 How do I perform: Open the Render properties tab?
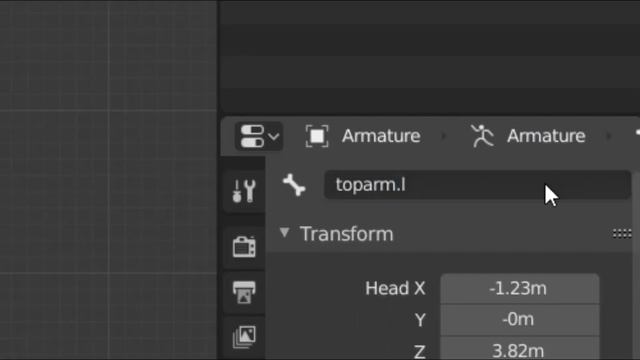pos(244,247)
